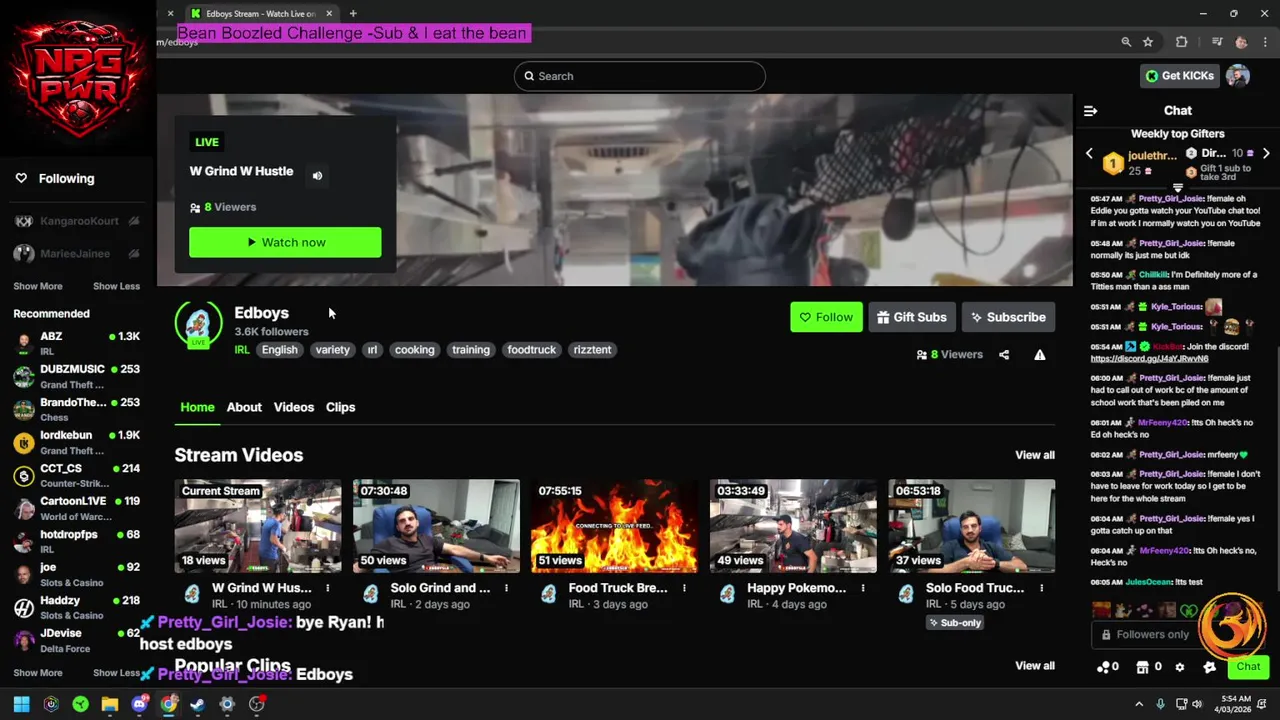Open recommended channel lordkebun

(77, 442)
